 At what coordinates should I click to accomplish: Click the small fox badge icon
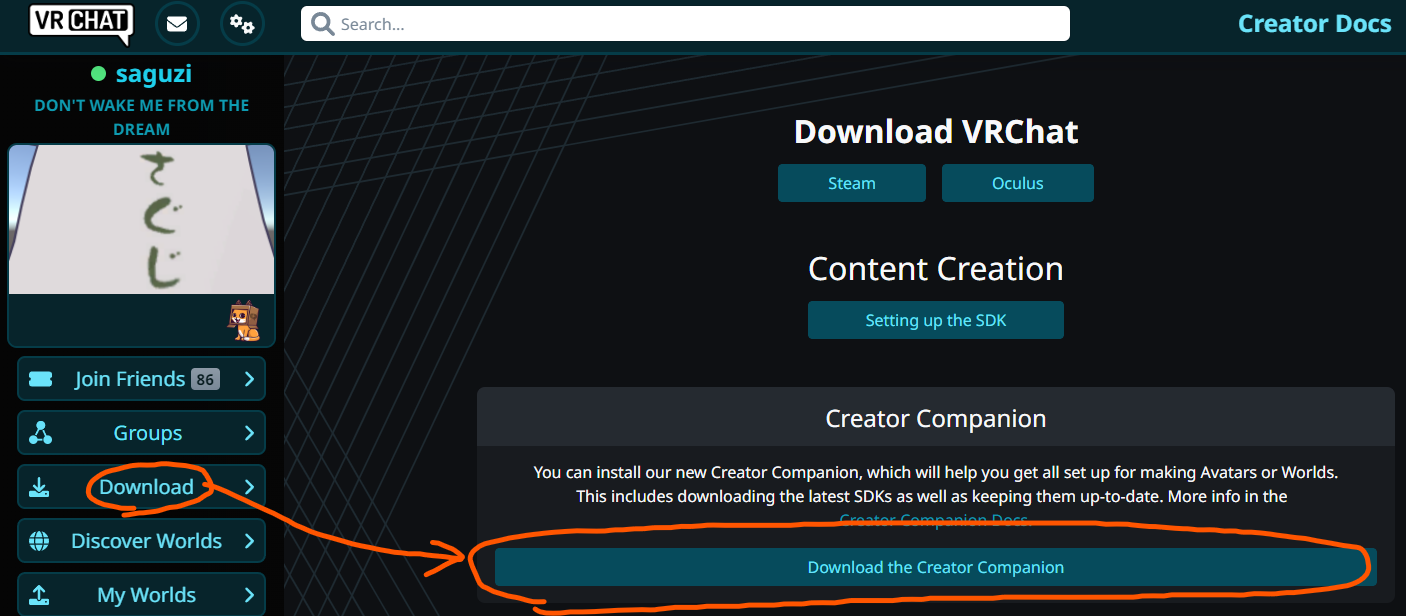click(x=245, y=320)
